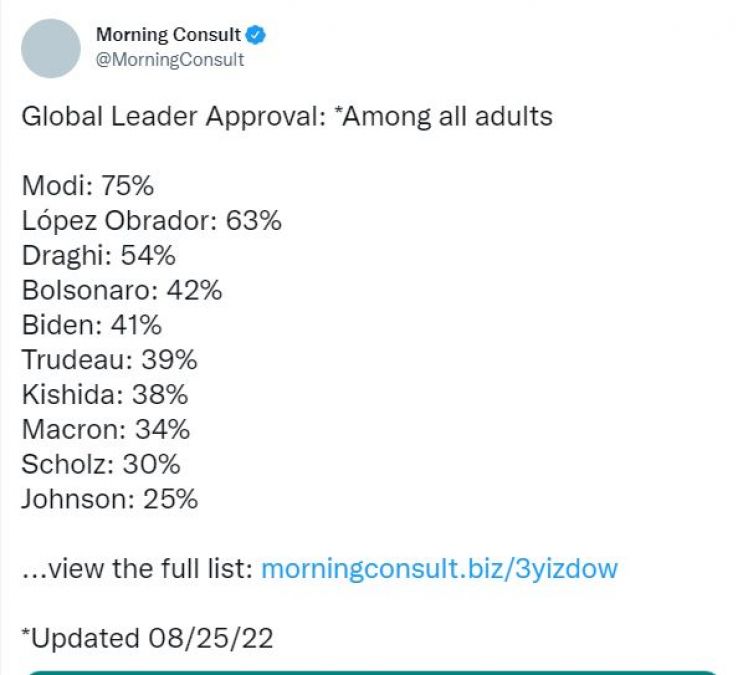Click the 'Macron: 34%' line
743x675 pixels.
(x=105, y=429)
